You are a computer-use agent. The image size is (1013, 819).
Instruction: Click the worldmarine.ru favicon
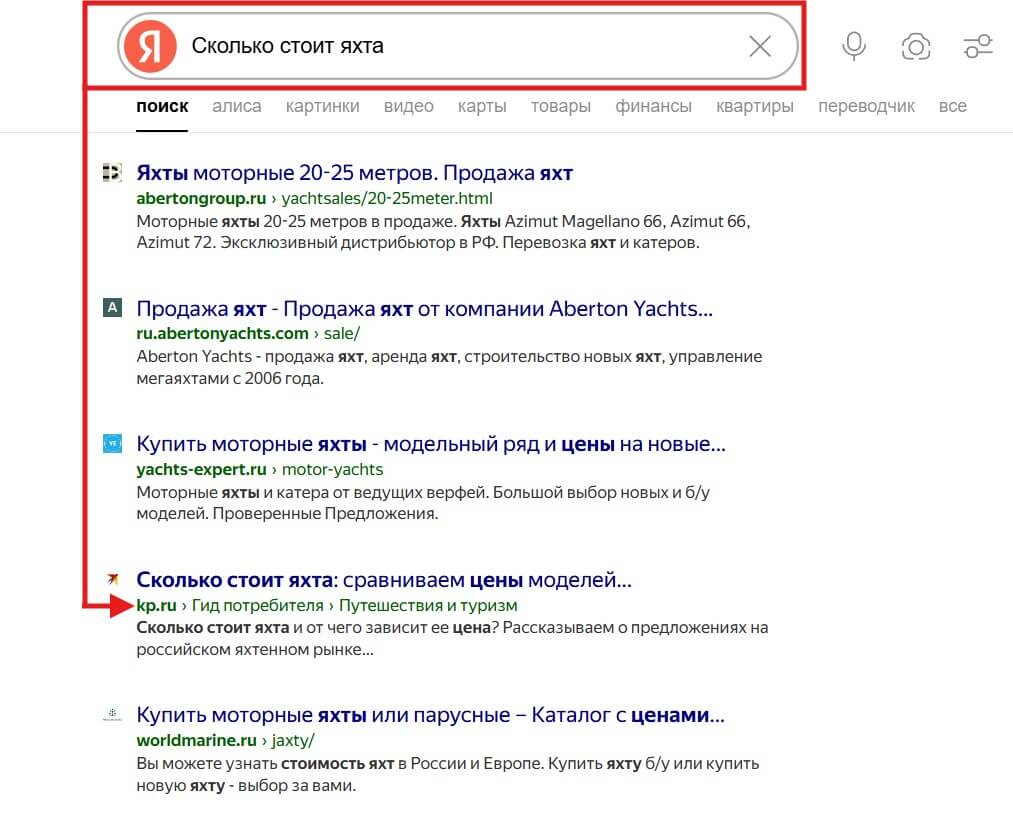click(x=112, y=715)
